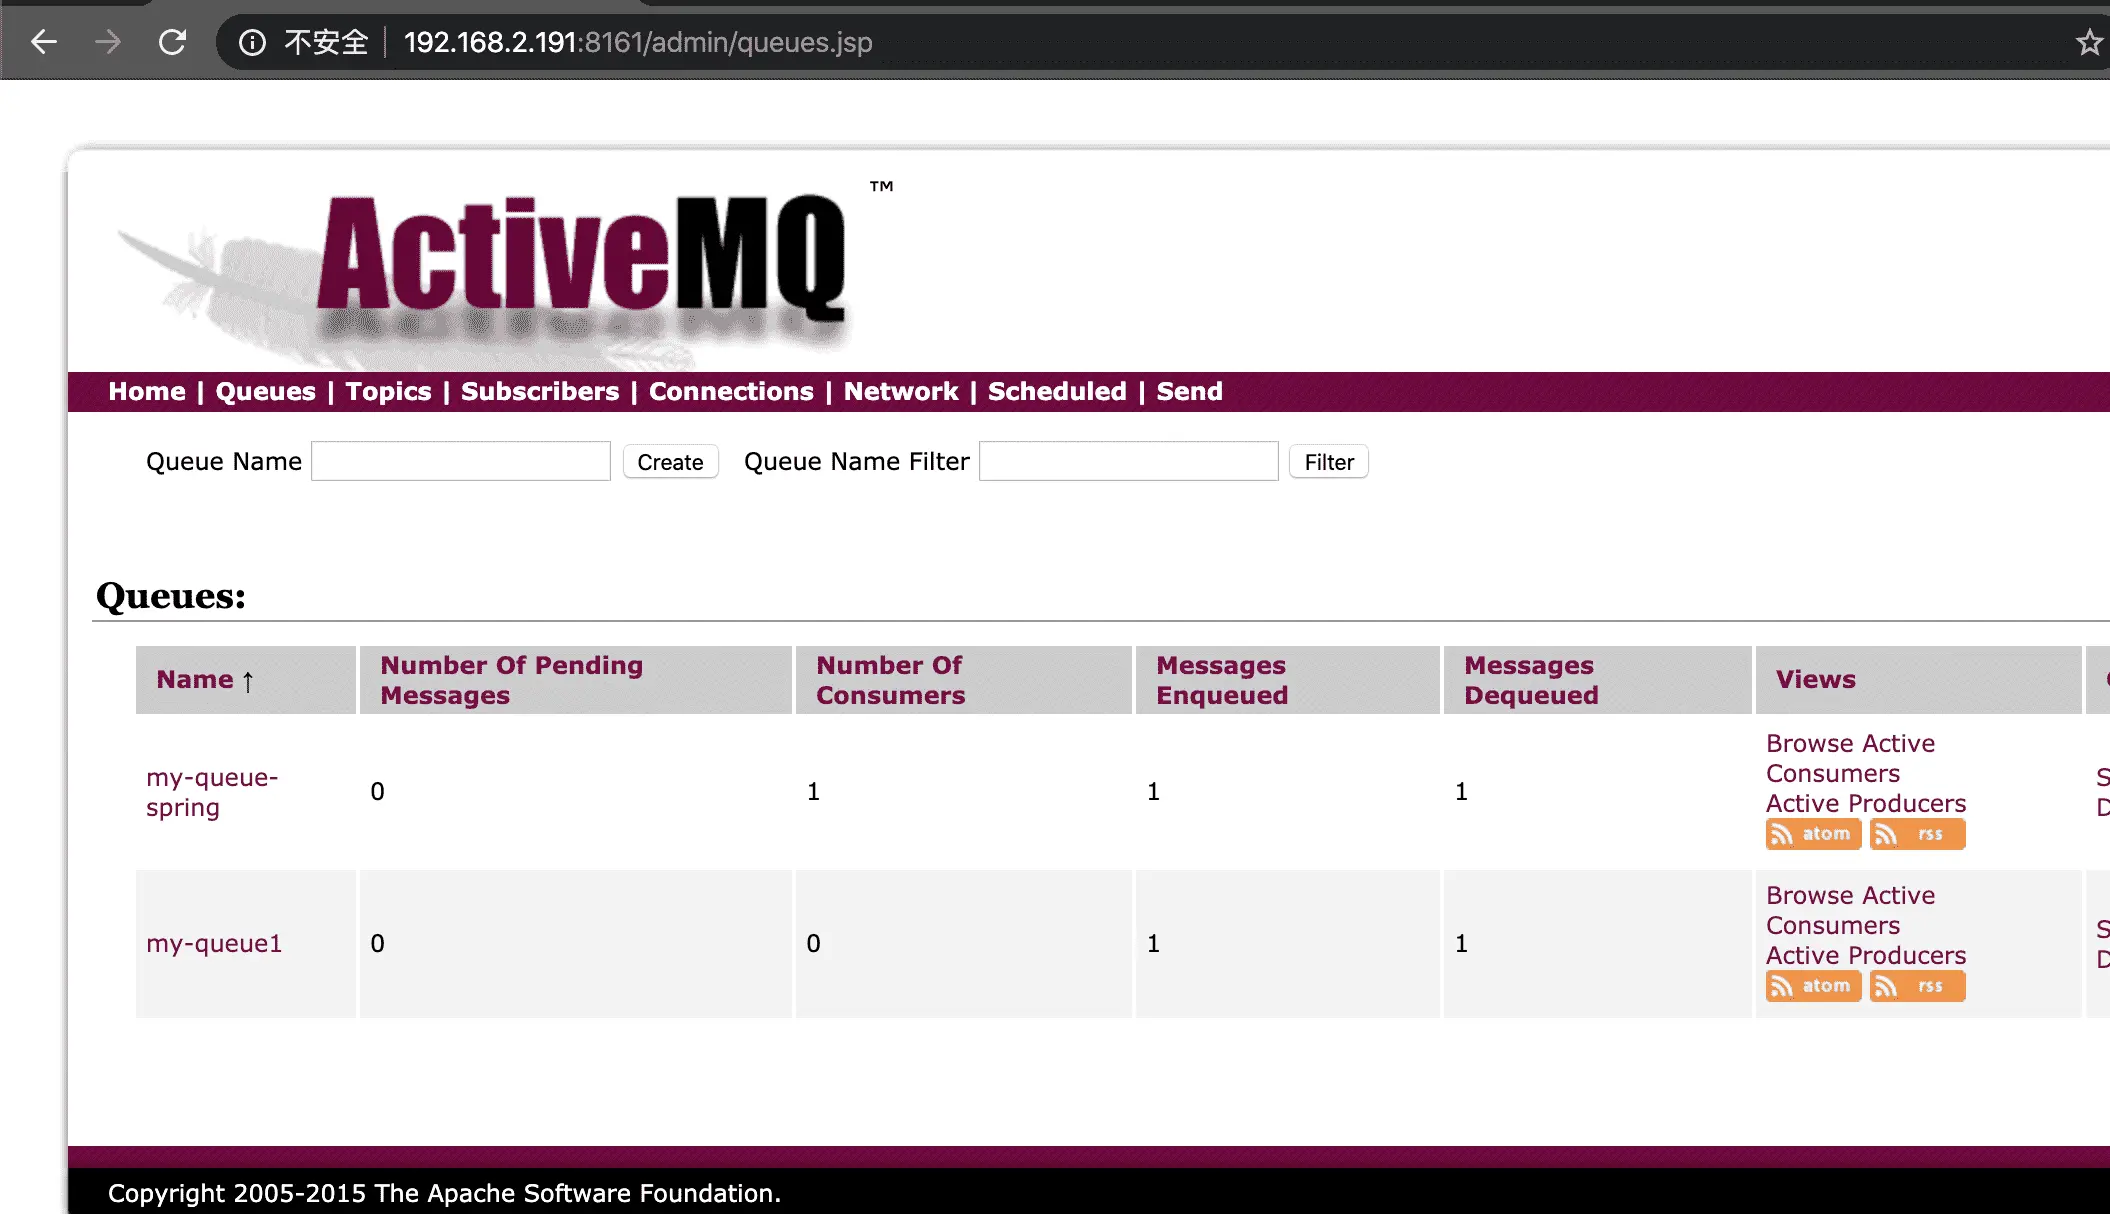The height and width of the screenshot is (1214, 2110).
Task: Focus the Queue Name Filter text field
Action: click(x=1128, y=461)
